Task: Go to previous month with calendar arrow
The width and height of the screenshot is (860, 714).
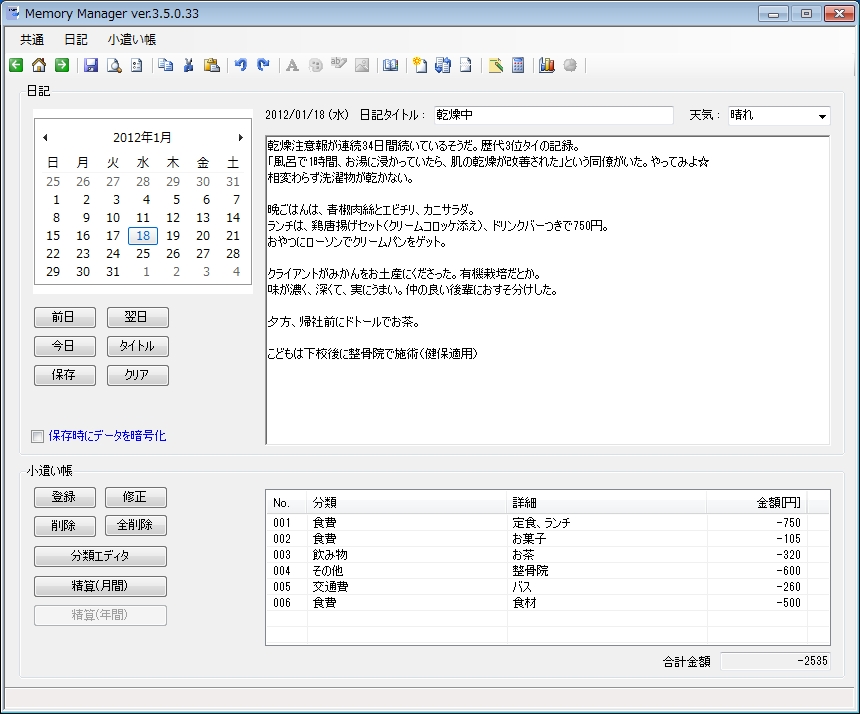Action: (44, 138)
